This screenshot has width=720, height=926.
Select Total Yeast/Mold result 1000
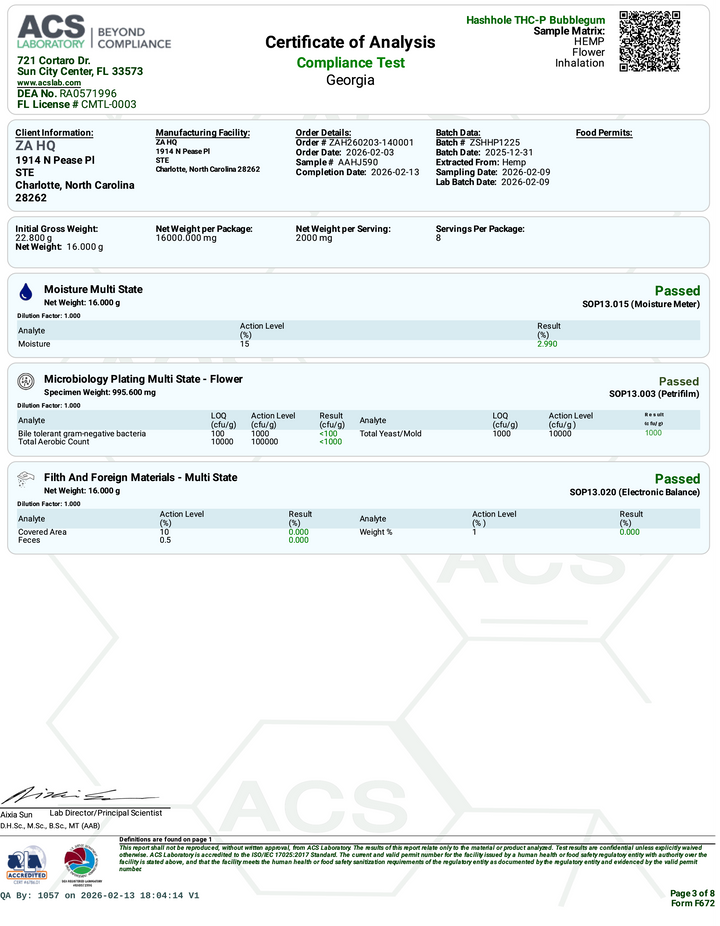click(x=653, y=433)
